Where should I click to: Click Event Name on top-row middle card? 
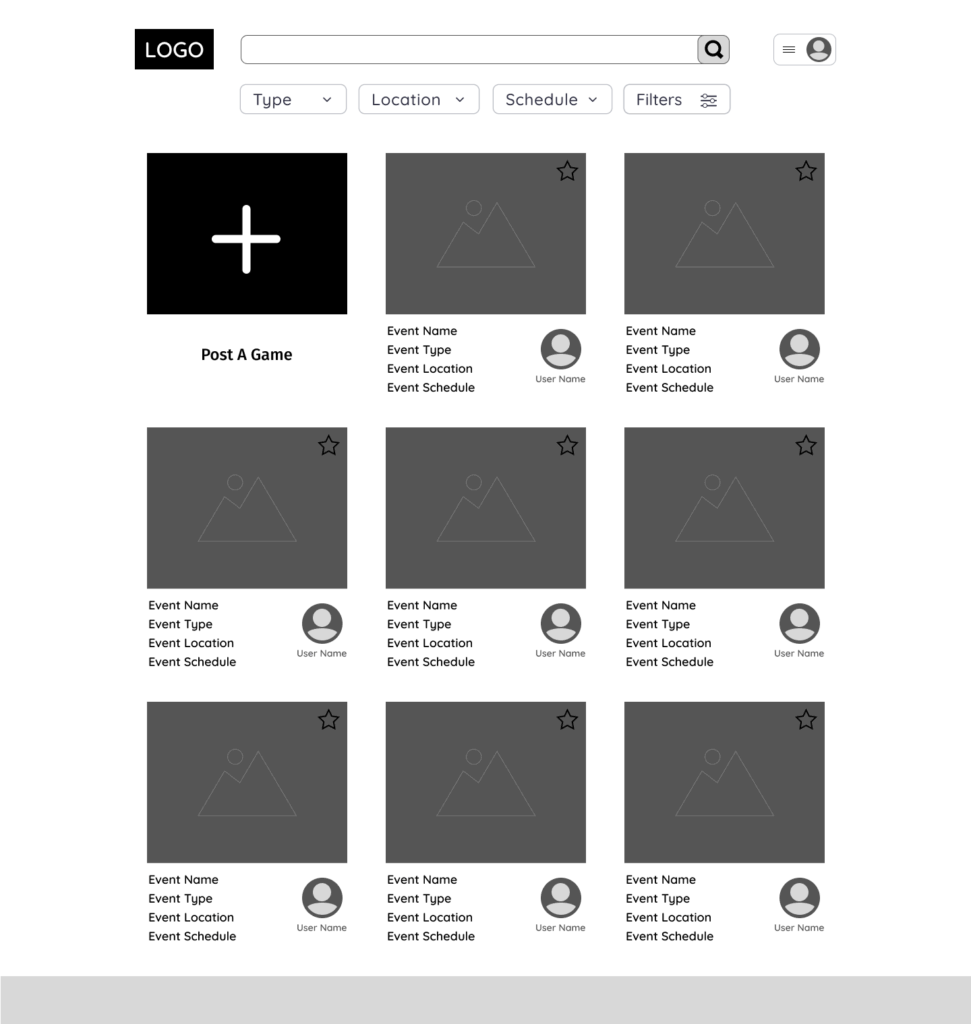tap(422, 331)
